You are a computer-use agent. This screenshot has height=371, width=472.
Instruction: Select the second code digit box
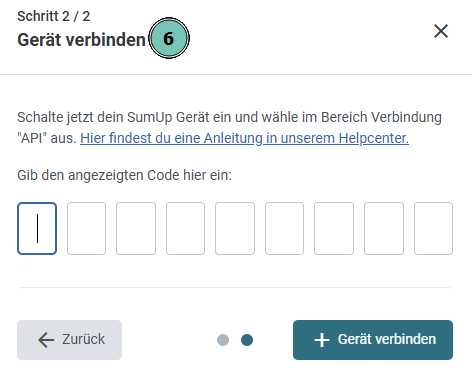(x=86, y=228)
